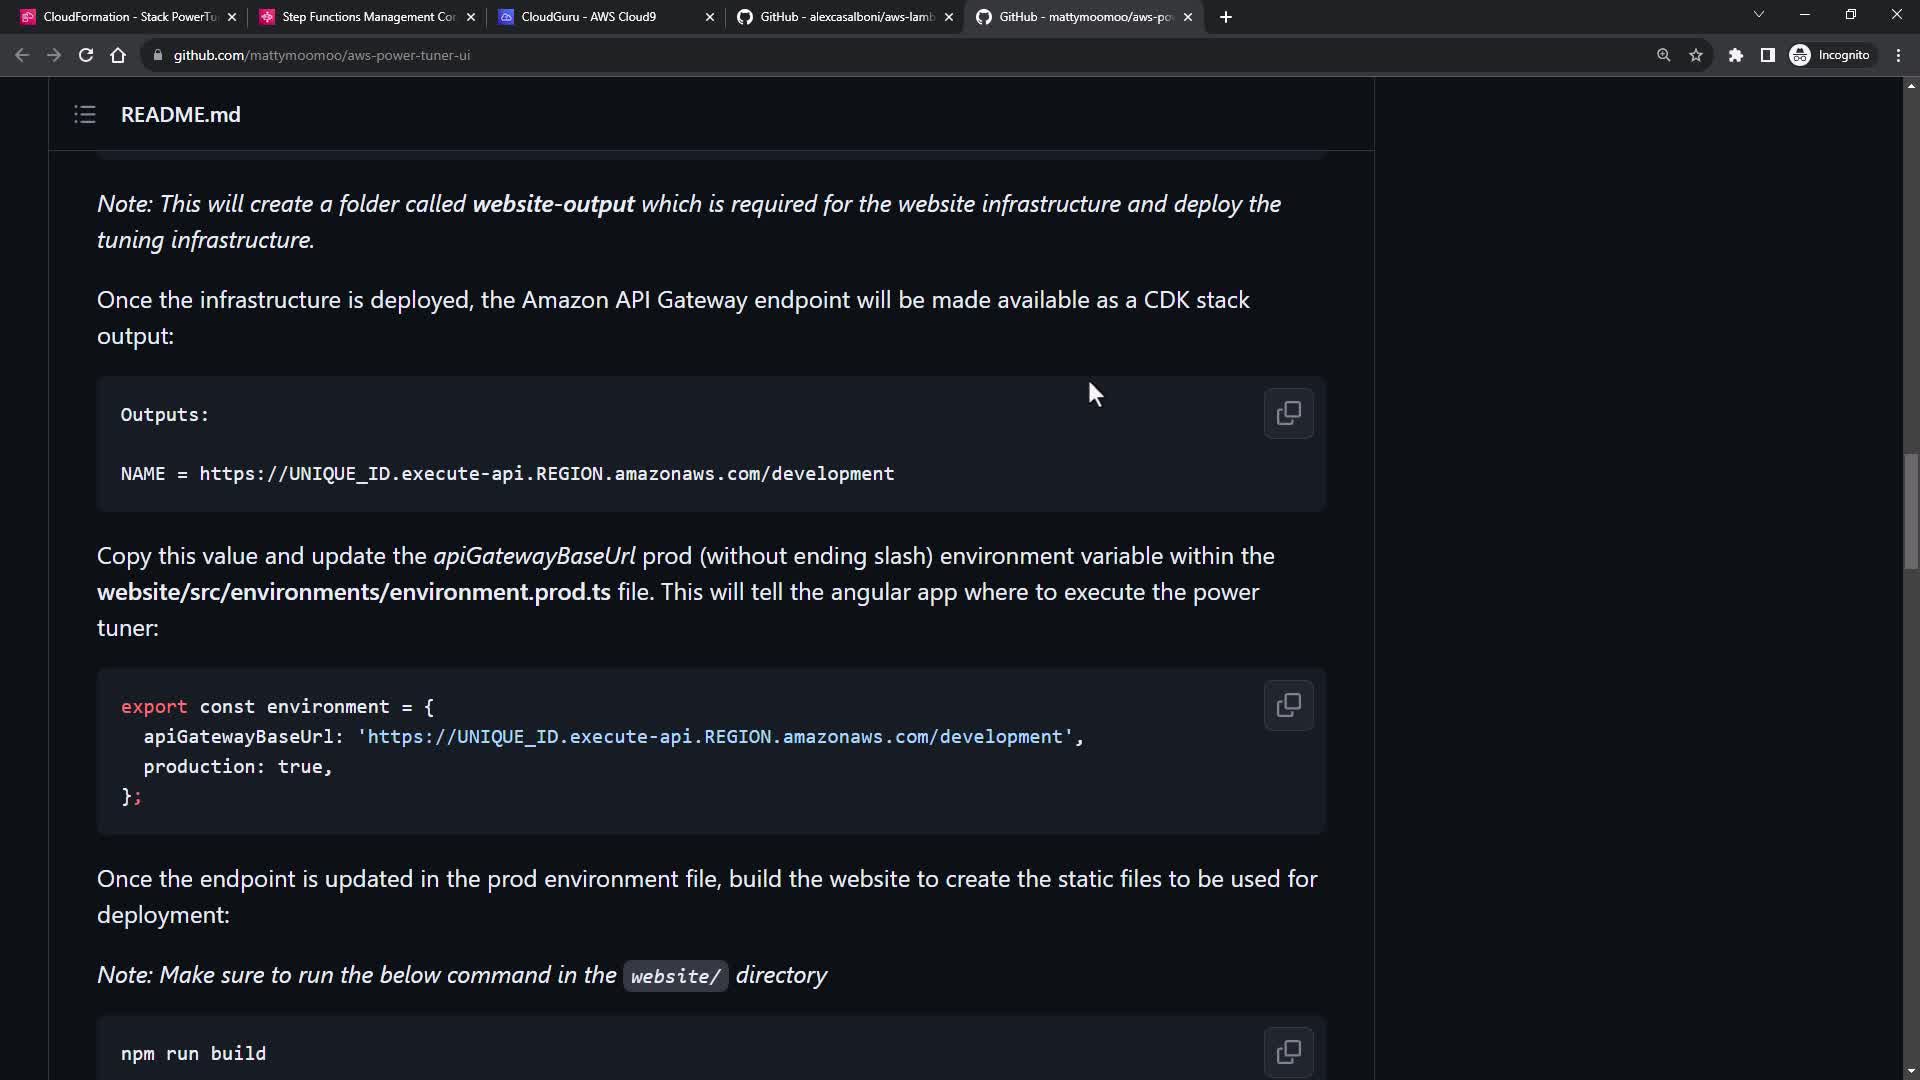
Task: Open the Incognito profile menu
Action: [x=1830, y=55]
